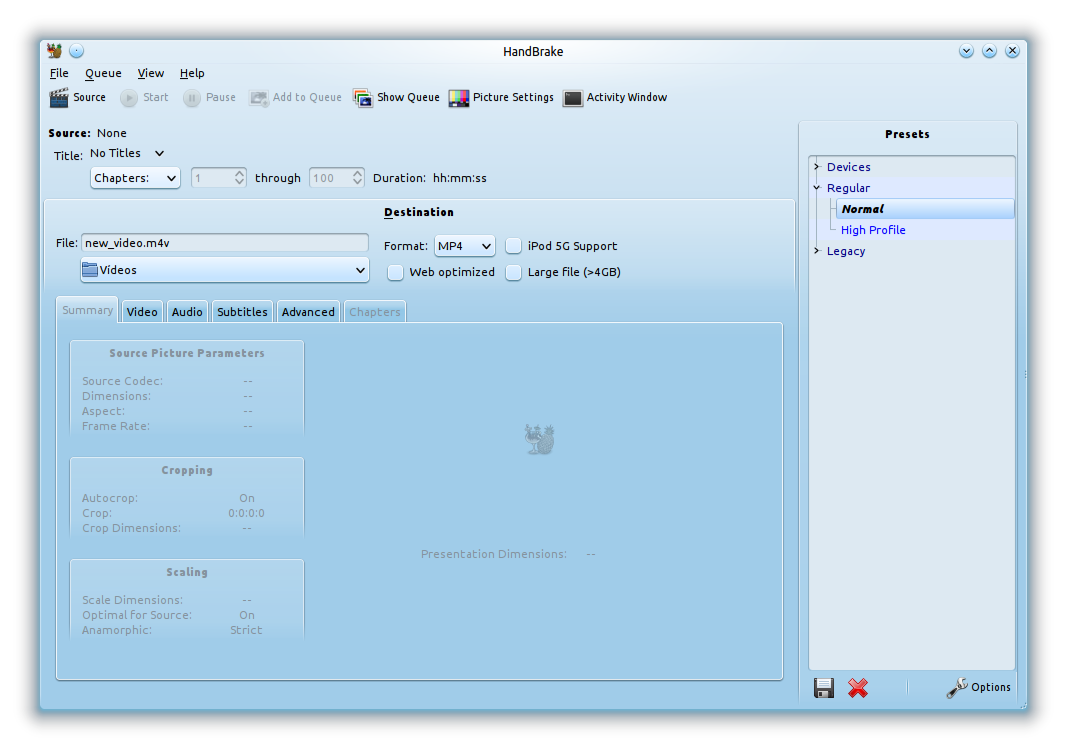Open Picture Settings color bars icon

pyautogui.click(x=459, y=98)
